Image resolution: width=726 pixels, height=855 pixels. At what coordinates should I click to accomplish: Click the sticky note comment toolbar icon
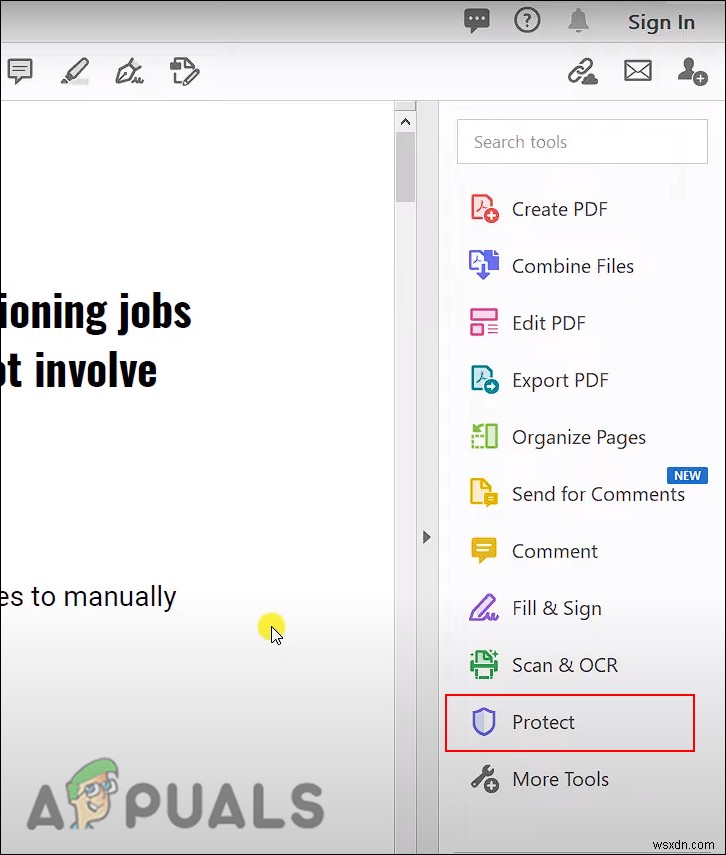[20, 71]
